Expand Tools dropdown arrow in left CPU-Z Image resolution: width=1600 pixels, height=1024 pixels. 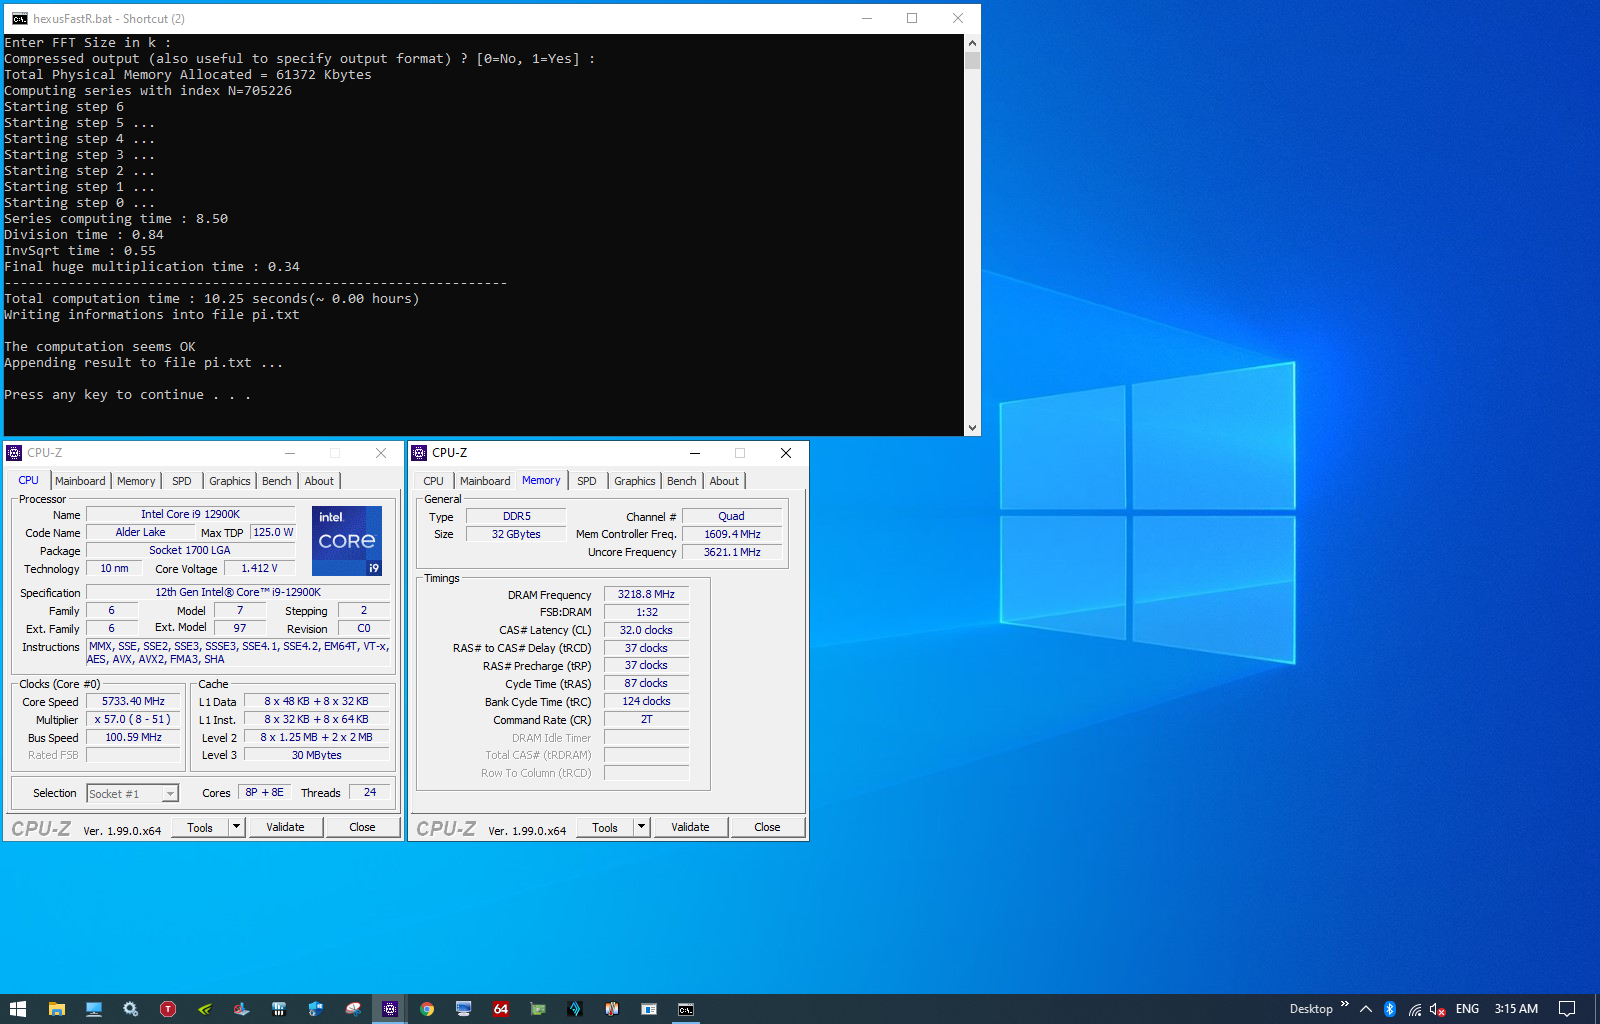pyautogui.click(x=237, y=827)
